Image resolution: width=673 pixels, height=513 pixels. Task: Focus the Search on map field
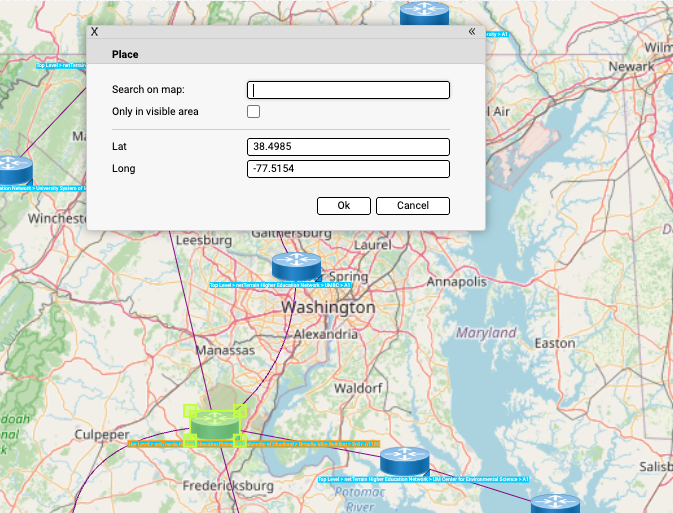(348, 90)
